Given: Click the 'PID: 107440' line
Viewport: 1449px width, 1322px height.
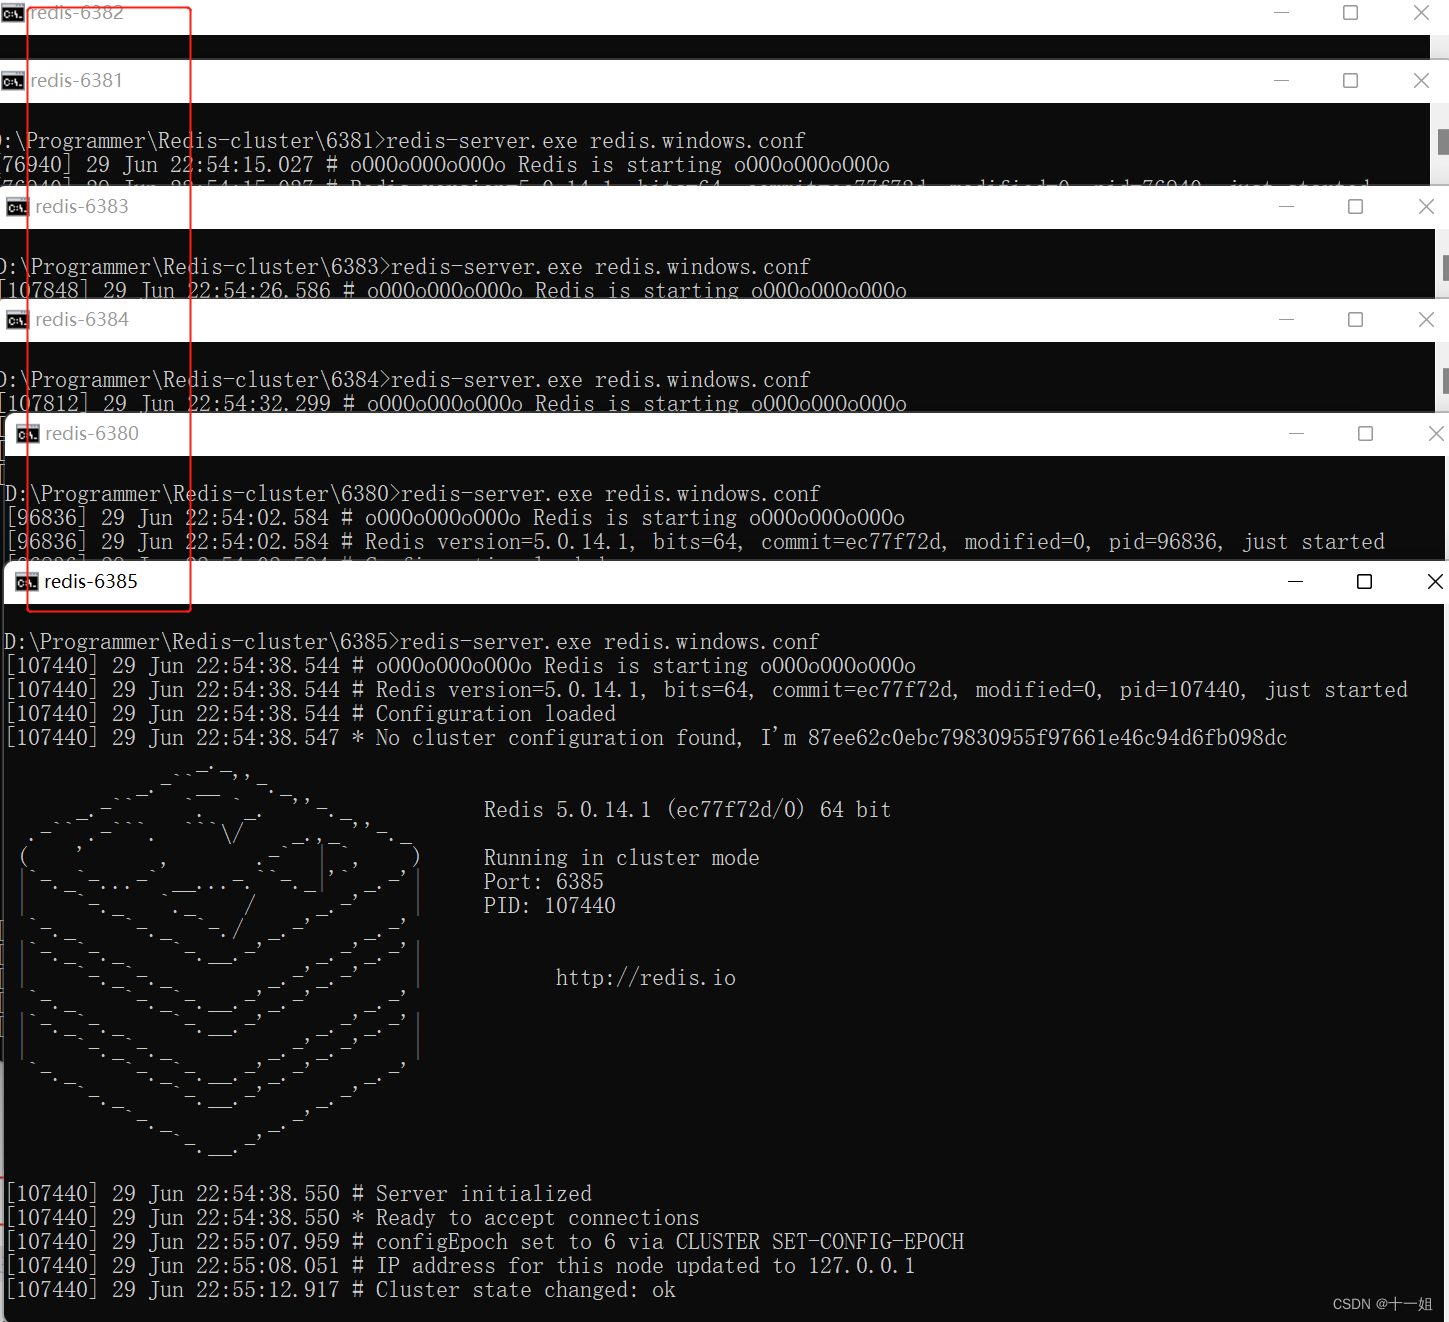Looking at the screenshot, I should [x=549, y=905].
